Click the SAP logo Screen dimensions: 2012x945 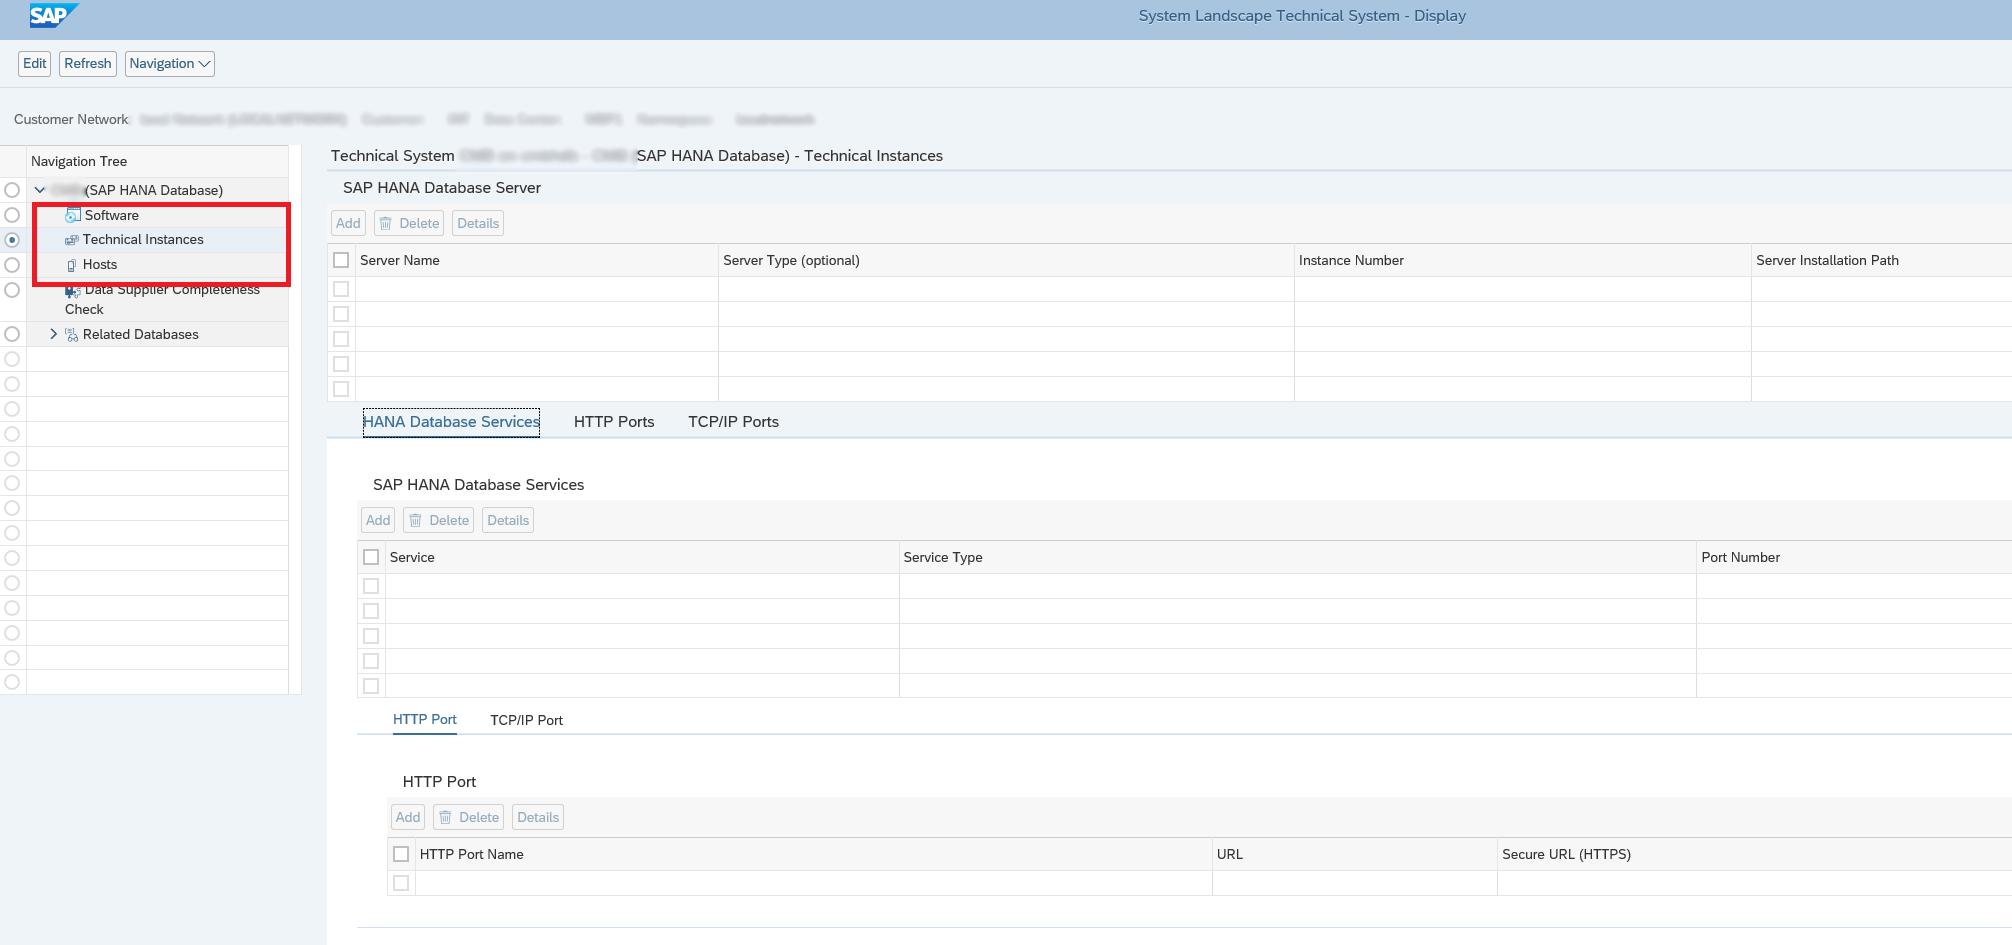click(52, 15)
